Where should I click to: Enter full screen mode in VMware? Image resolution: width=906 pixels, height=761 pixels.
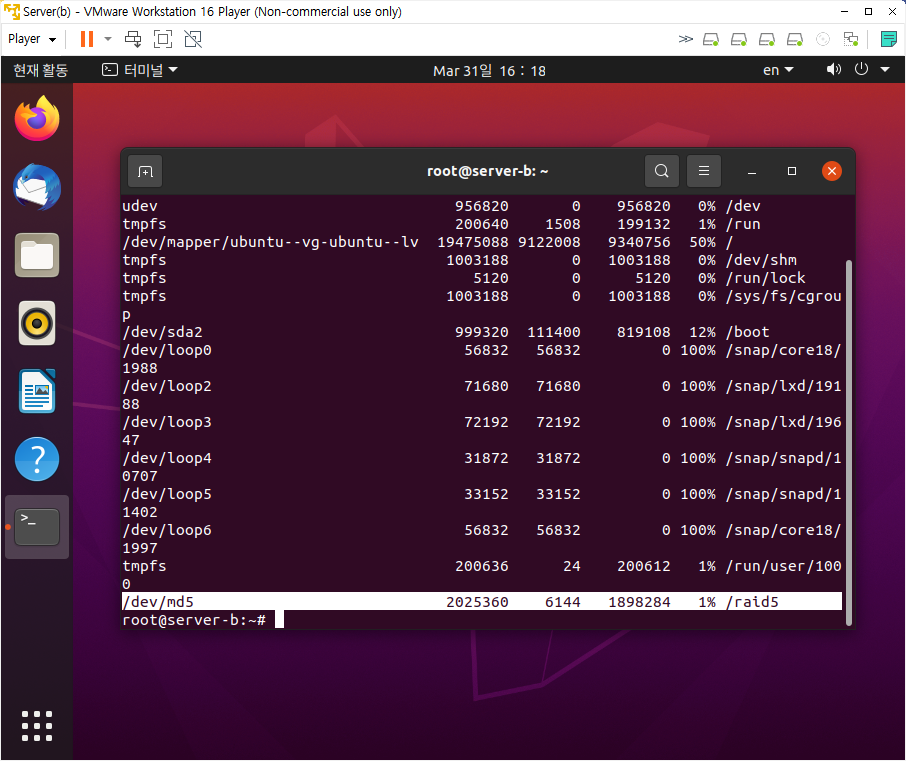click(163, 39)
